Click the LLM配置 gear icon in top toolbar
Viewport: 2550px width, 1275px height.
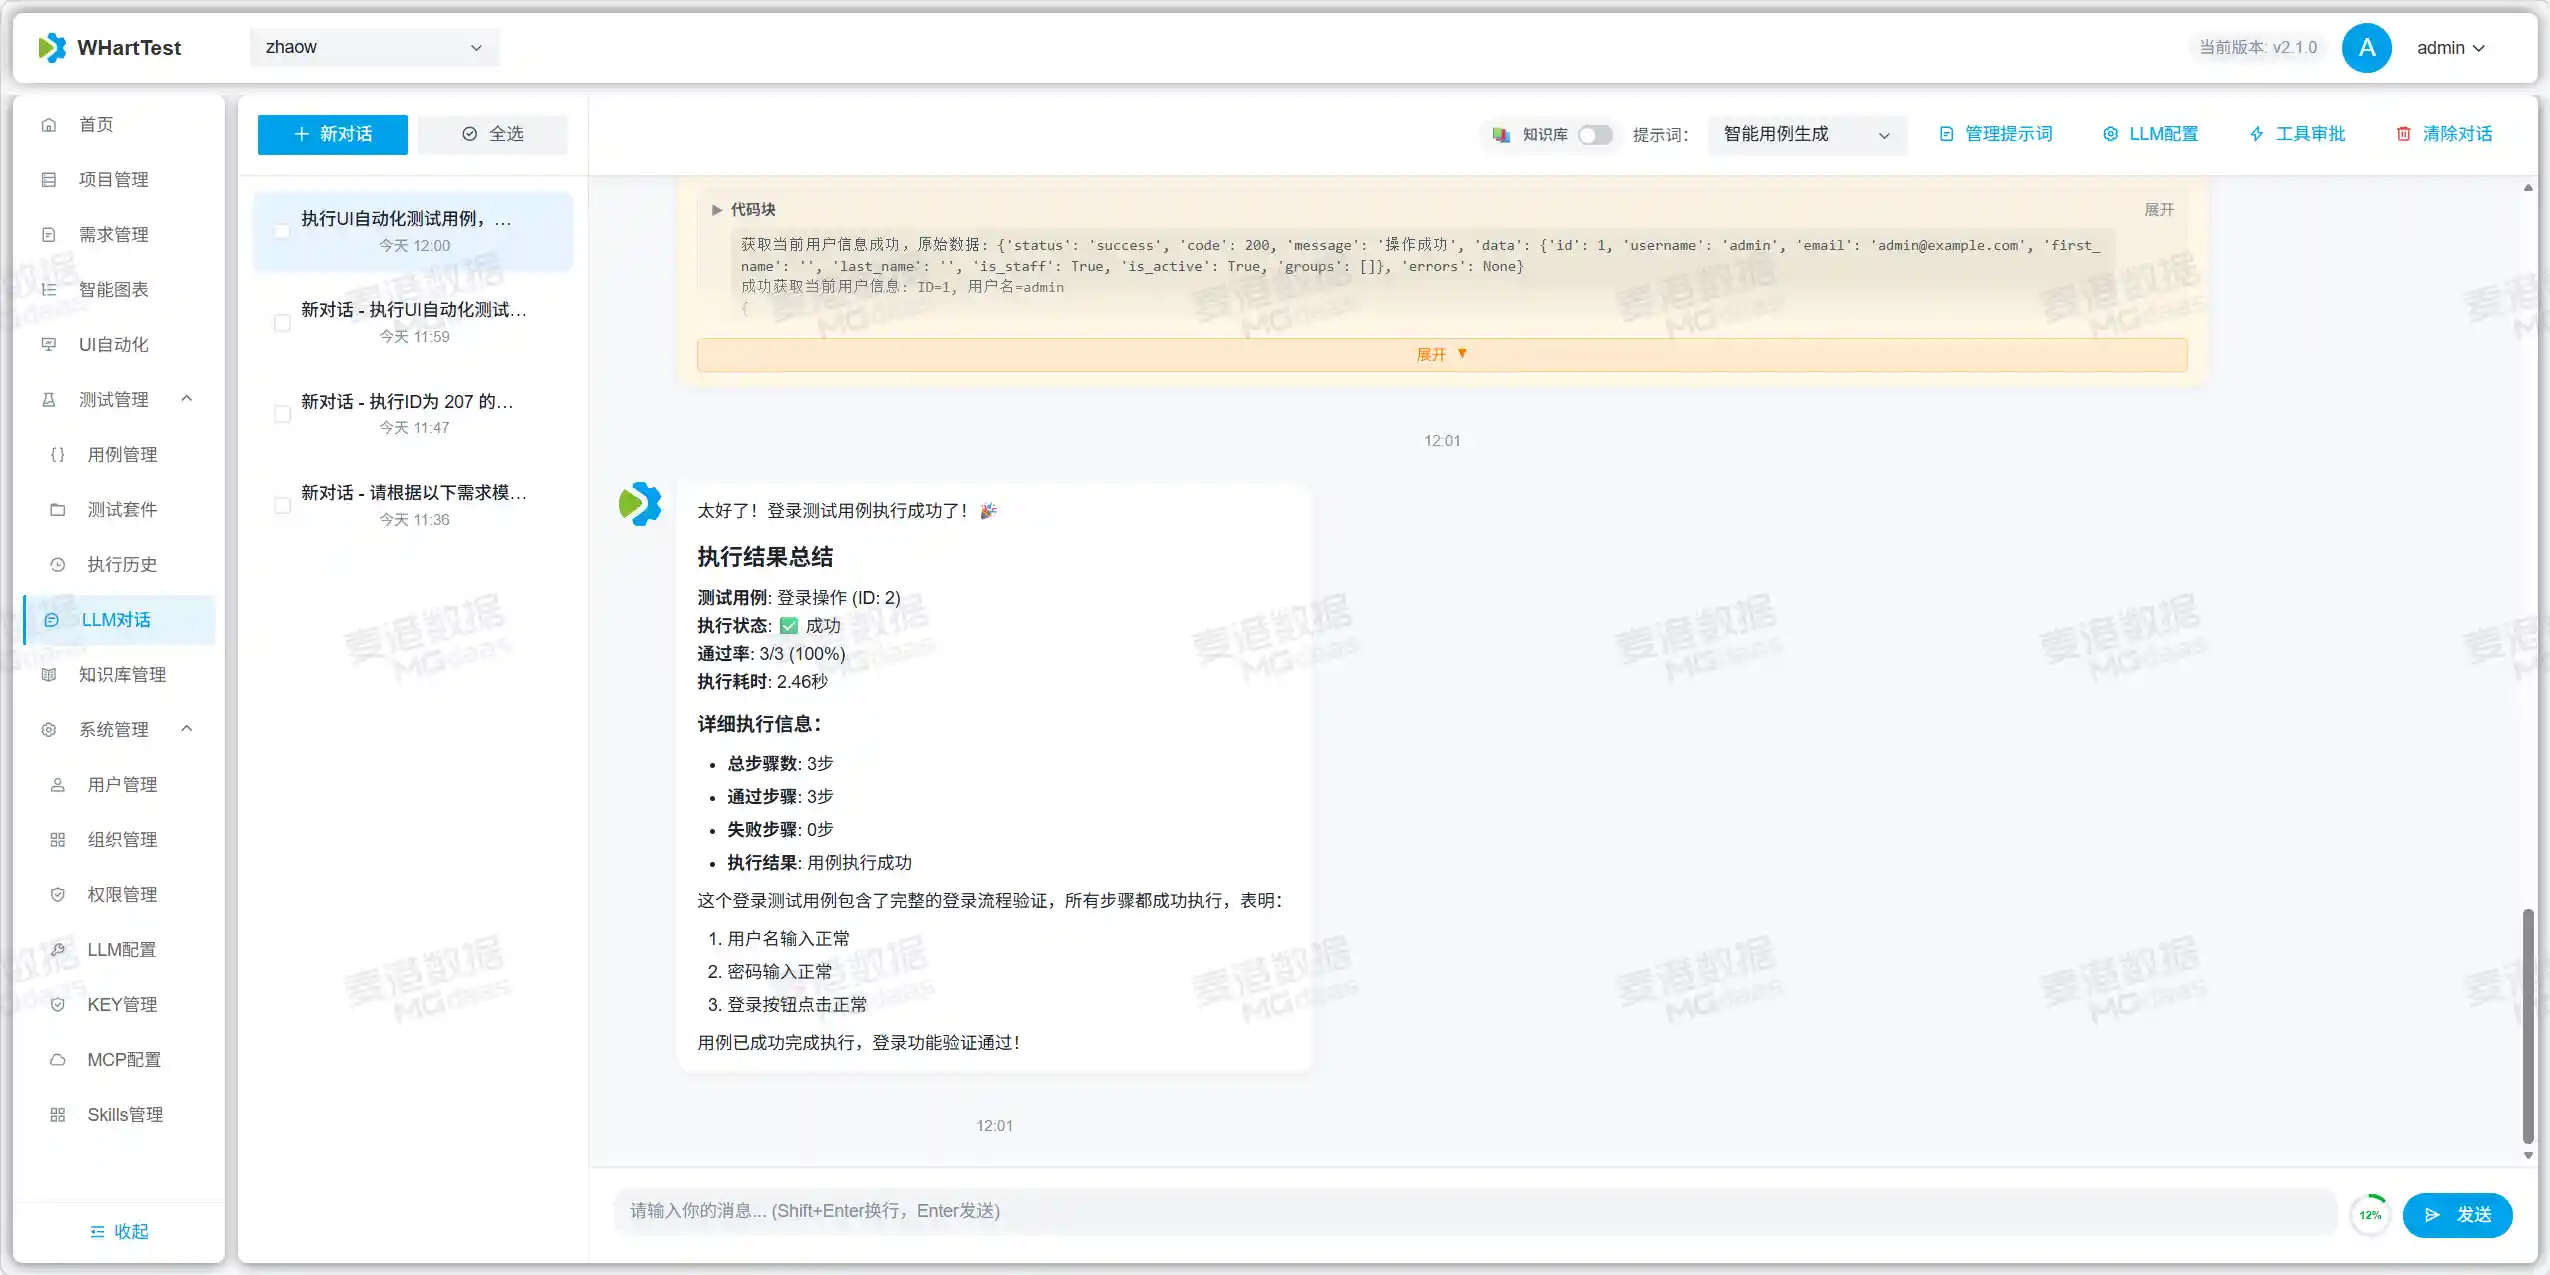click(x=2110, y=134)
